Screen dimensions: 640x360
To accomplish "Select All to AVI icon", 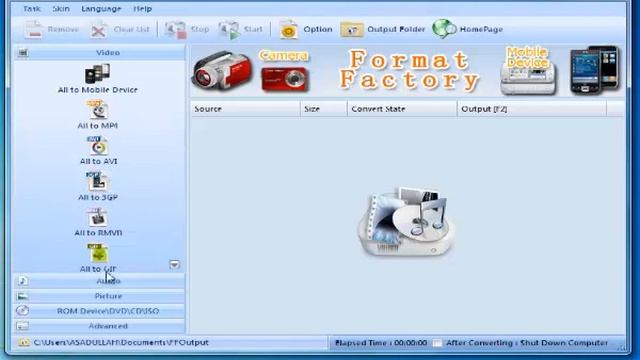I will [x=98, y=145].
